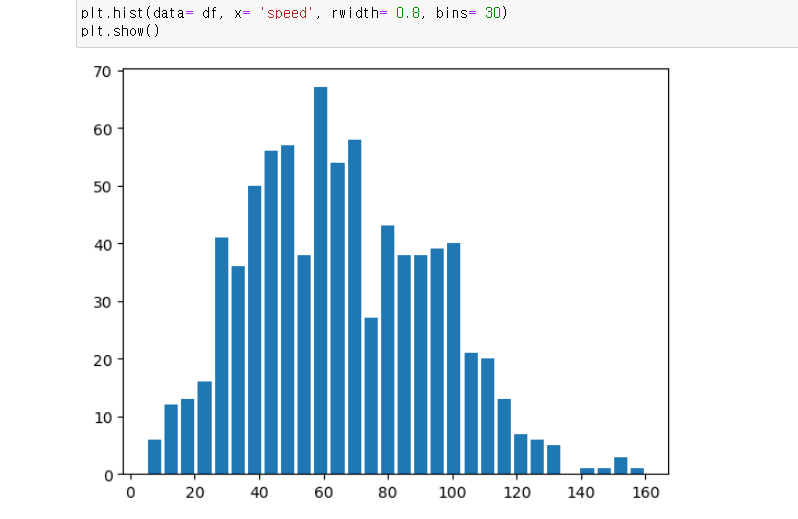Click the rwidth value 0.8 in code
798x519 pixels.
tap(408, 13)
